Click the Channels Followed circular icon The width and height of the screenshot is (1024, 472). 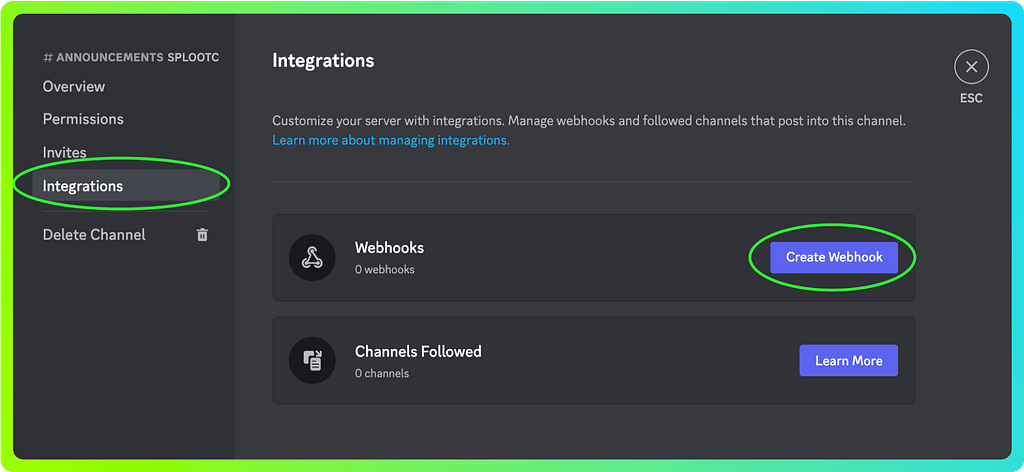pyautogui.click(x=312, y=361)
